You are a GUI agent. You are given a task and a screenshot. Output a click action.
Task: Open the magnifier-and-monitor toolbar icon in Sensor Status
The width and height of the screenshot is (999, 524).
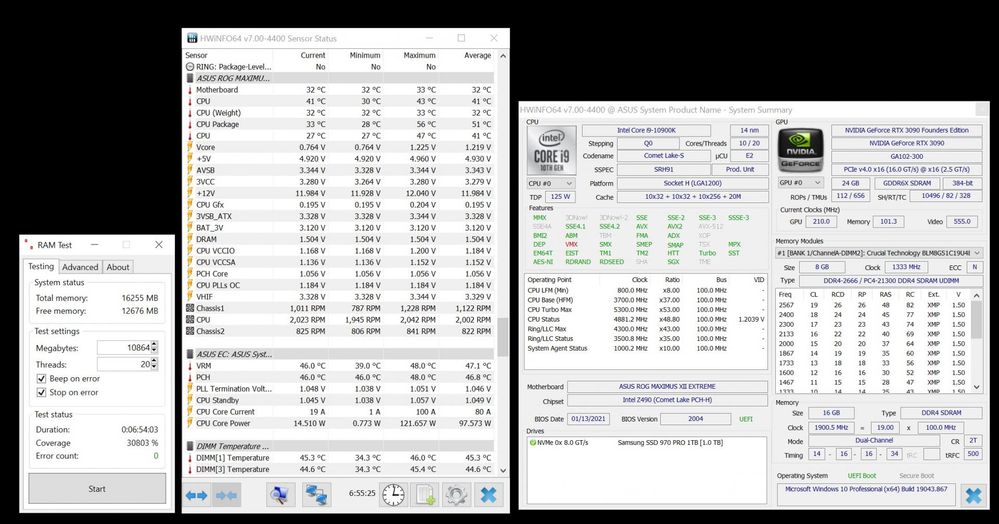(280, 495)
